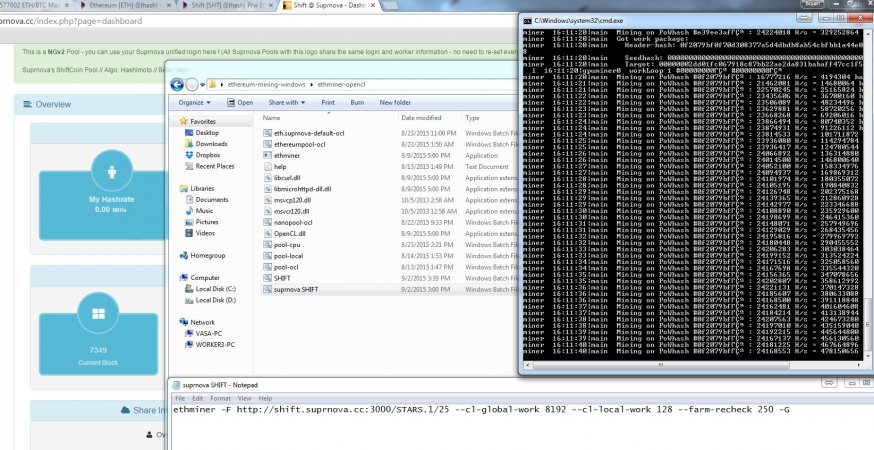Click Open in Explorer toolbar
This screenshot has height=450, width=874.
(x=240, y=103)
